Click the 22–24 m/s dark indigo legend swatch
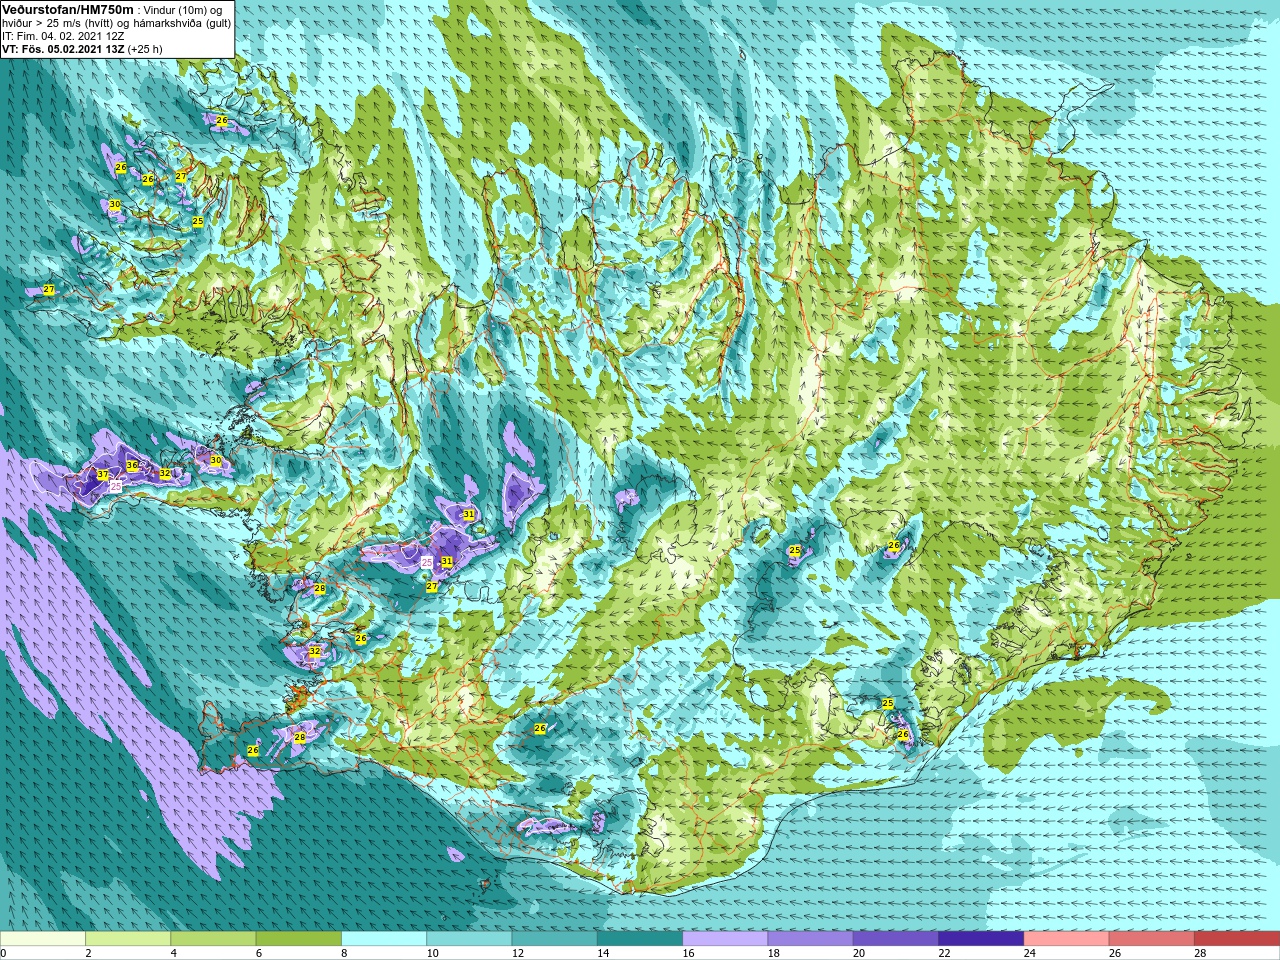The image size is (1280, 960). point(981,938)
